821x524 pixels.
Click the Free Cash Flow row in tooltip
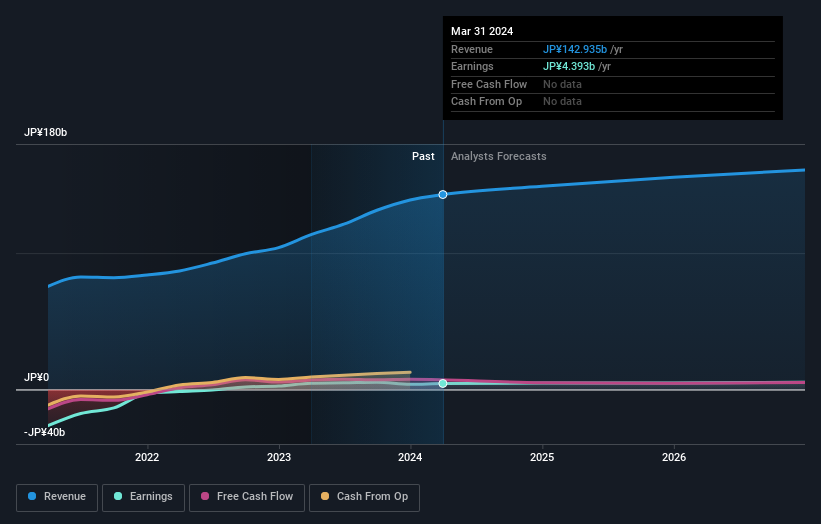tap(613, 84)
